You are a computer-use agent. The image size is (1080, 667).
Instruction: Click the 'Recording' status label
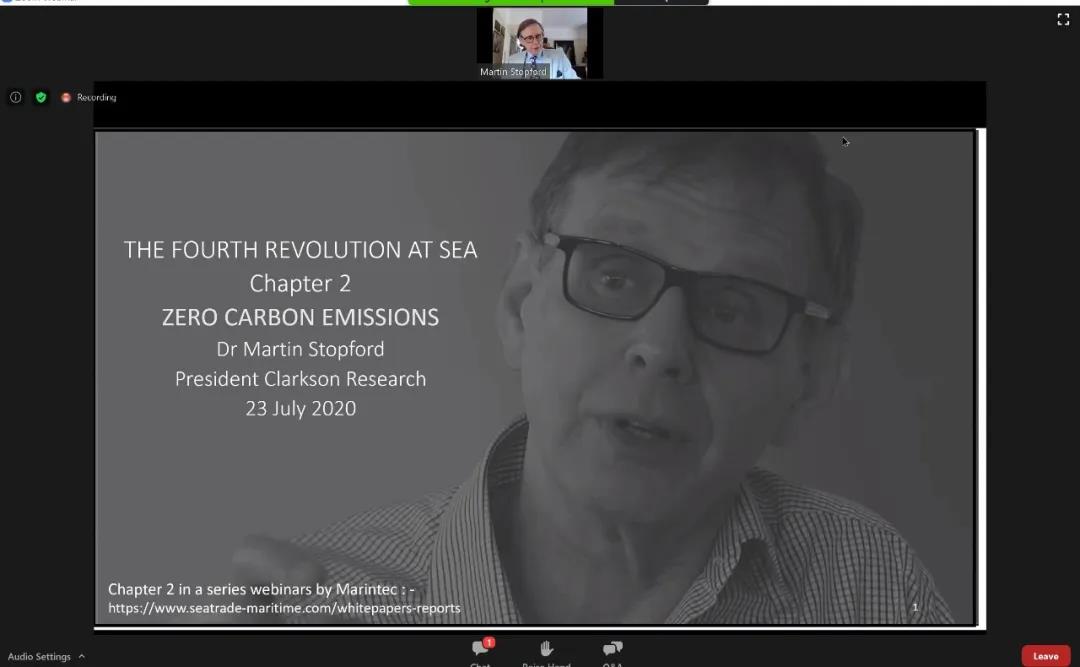(96, 98)
